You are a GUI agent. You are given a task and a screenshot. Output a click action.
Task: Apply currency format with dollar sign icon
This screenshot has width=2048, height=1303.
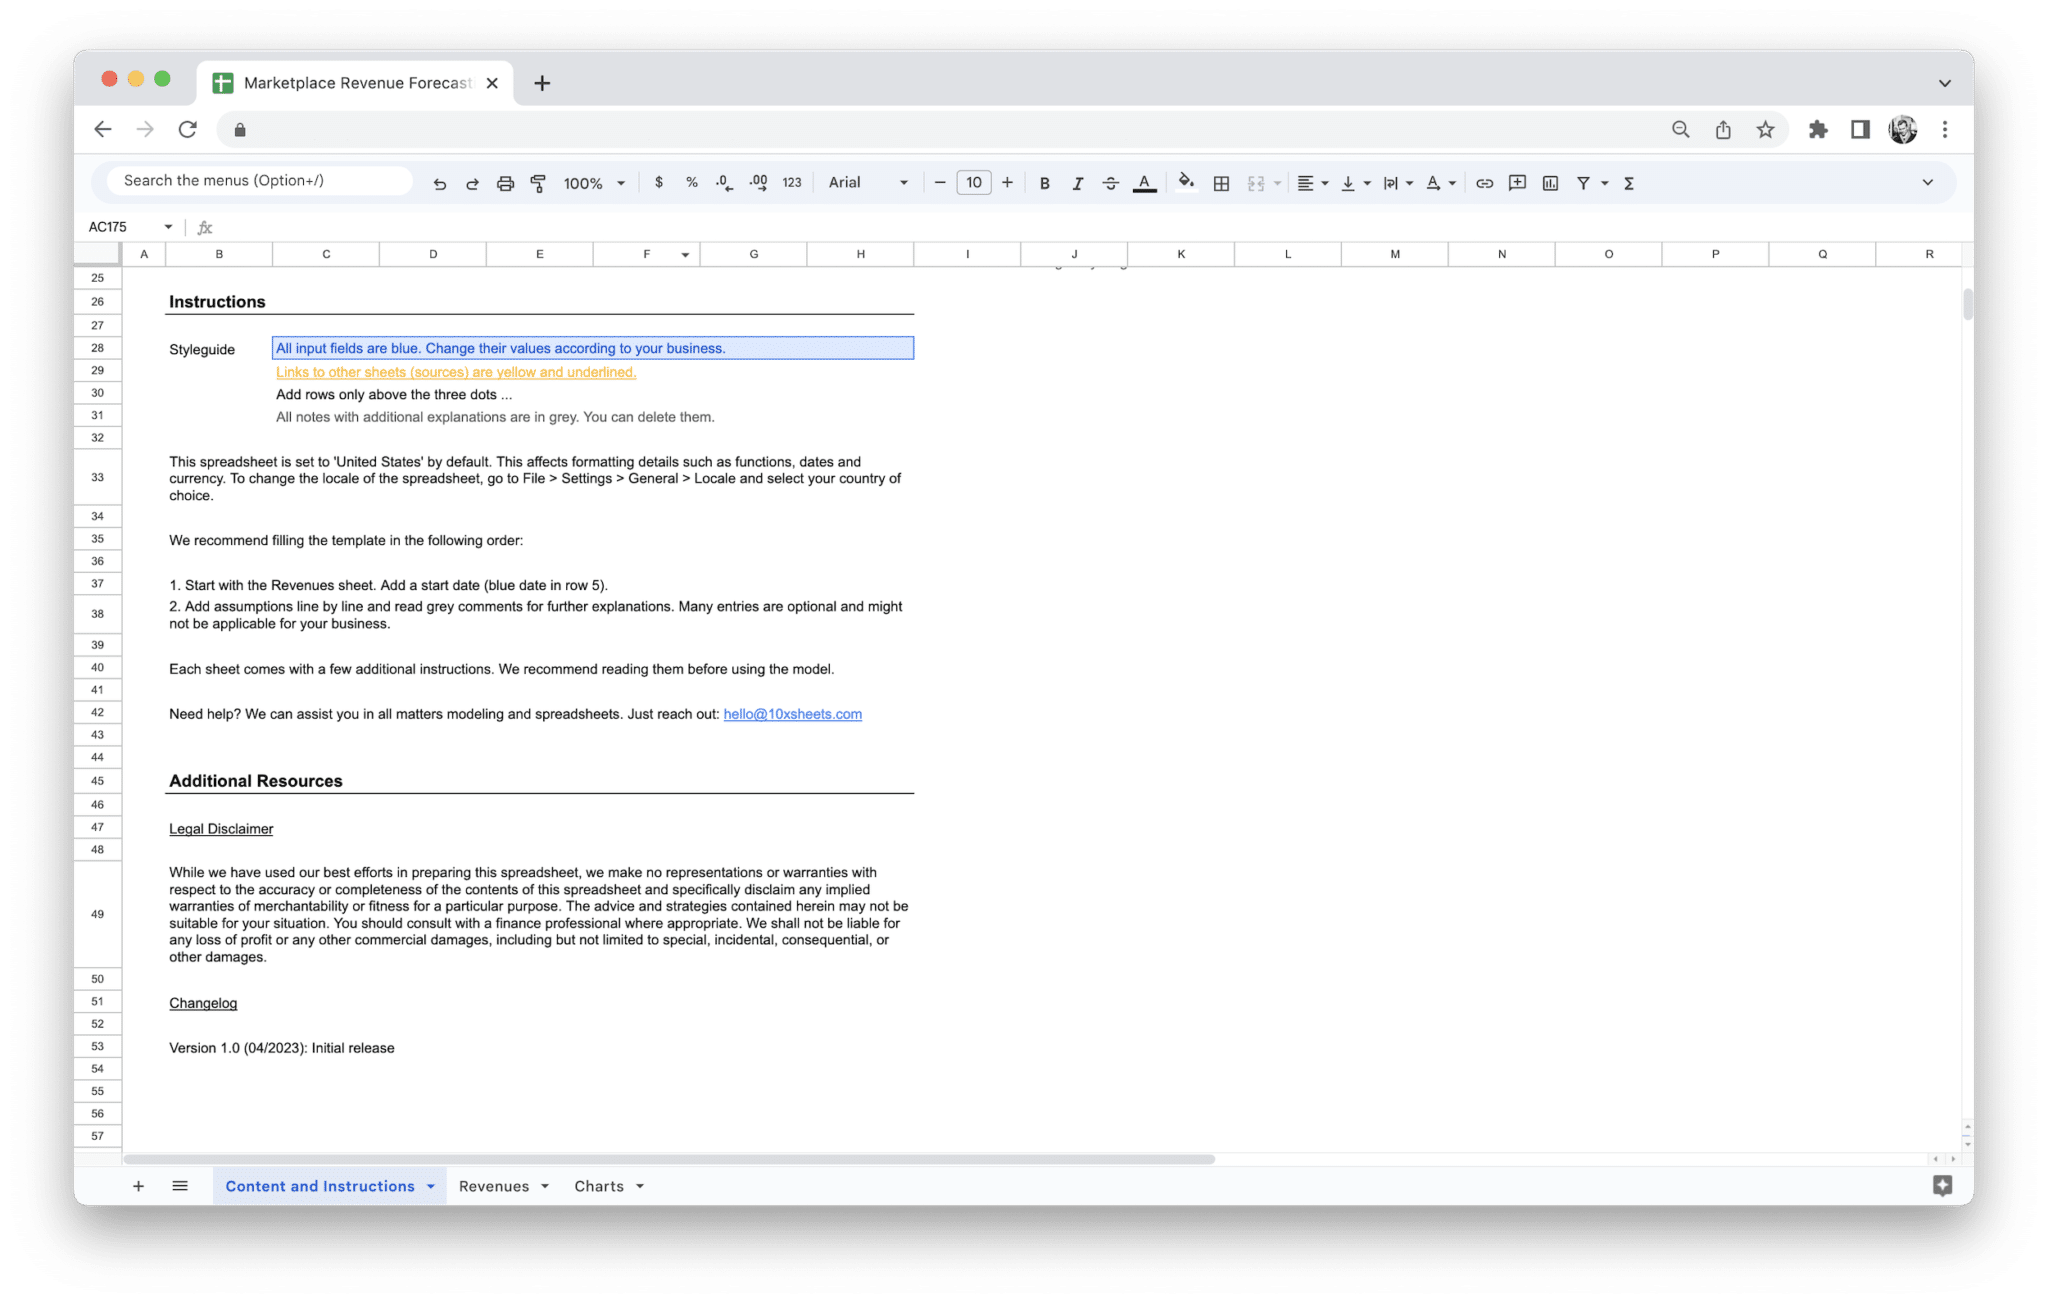[x=658, y=182]
